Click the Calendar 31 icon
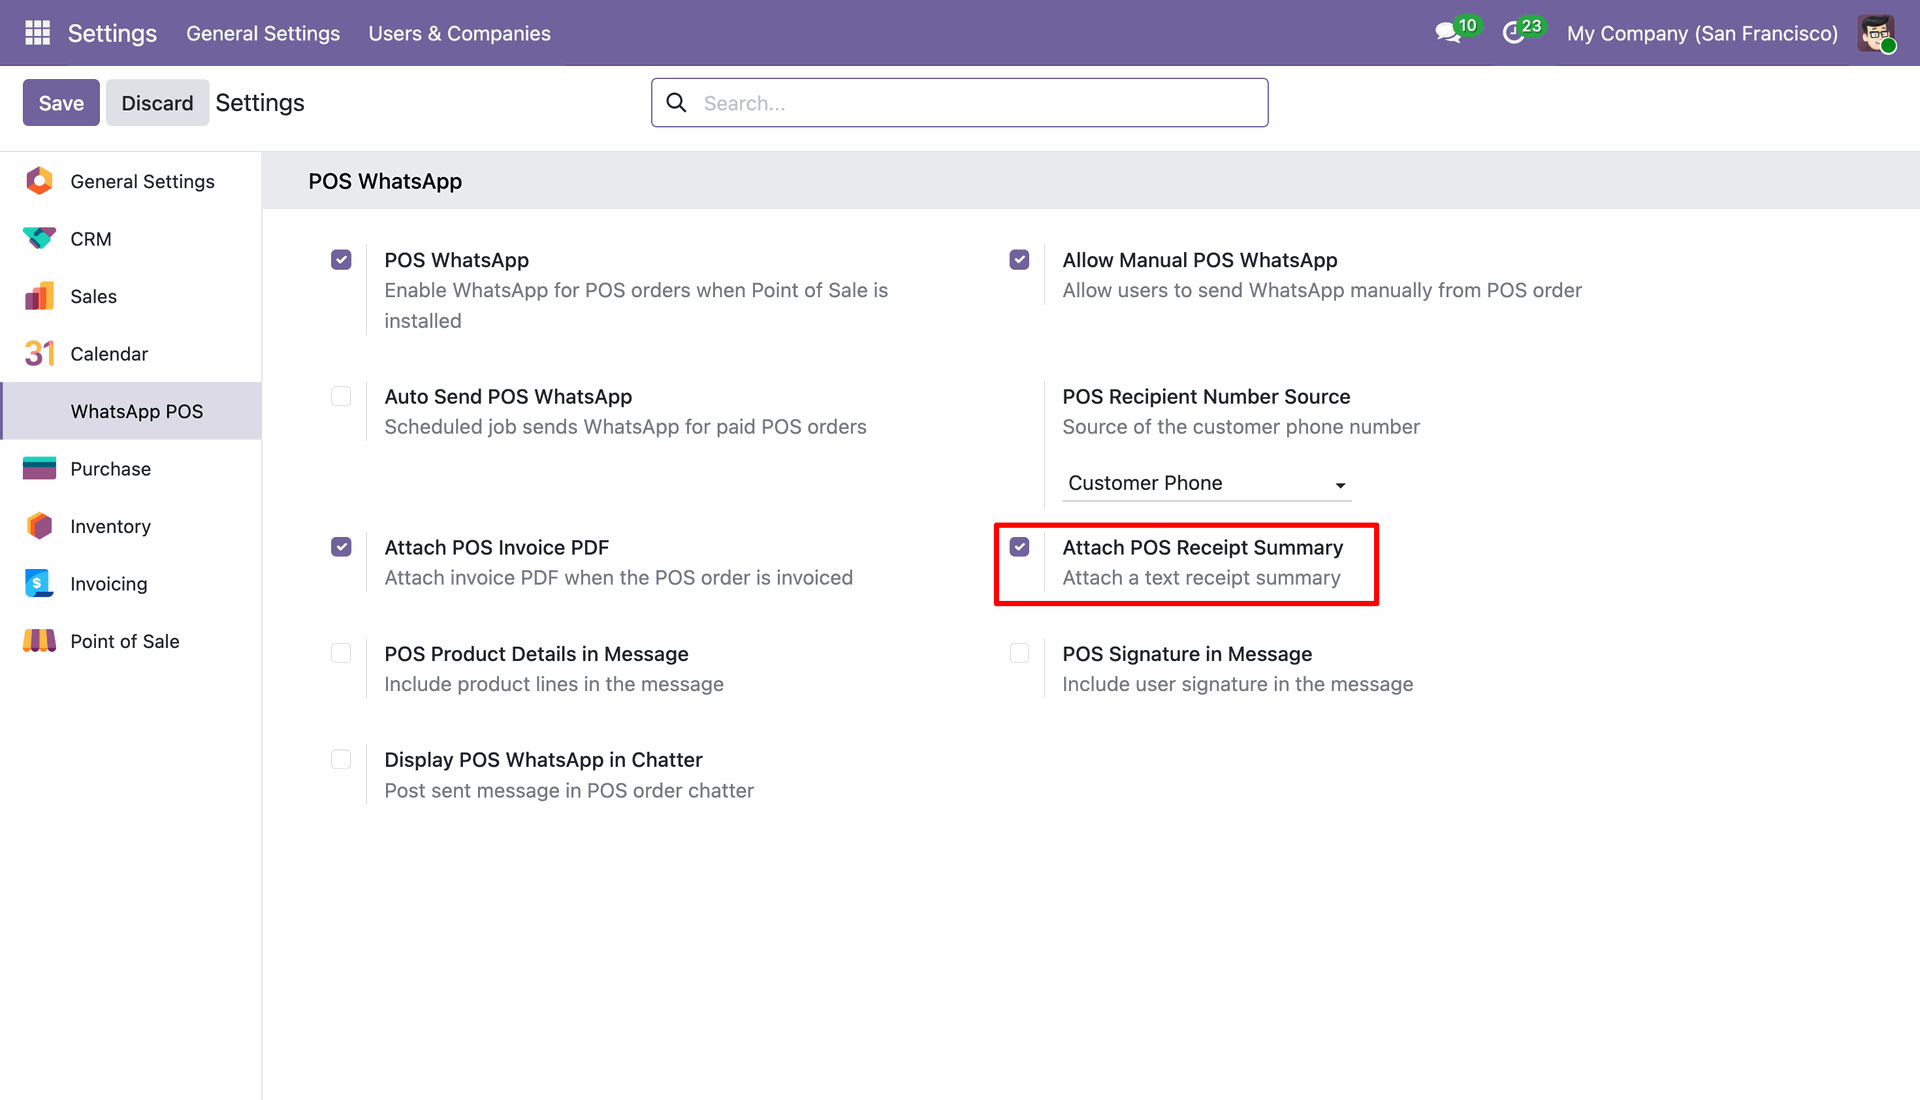Screen dimensions: 1920x1100 39,354
